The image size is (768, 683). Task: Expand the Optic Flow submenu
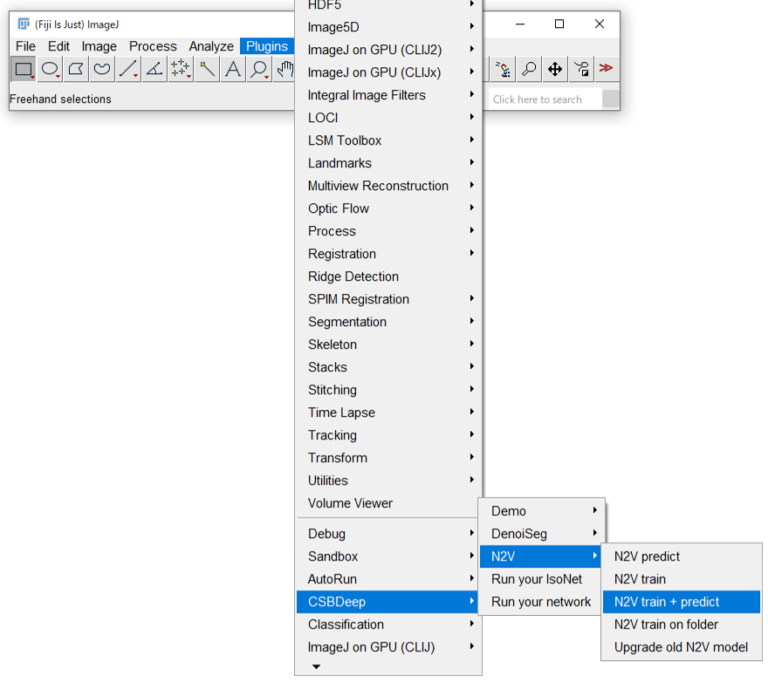click(x=389, y=209)
